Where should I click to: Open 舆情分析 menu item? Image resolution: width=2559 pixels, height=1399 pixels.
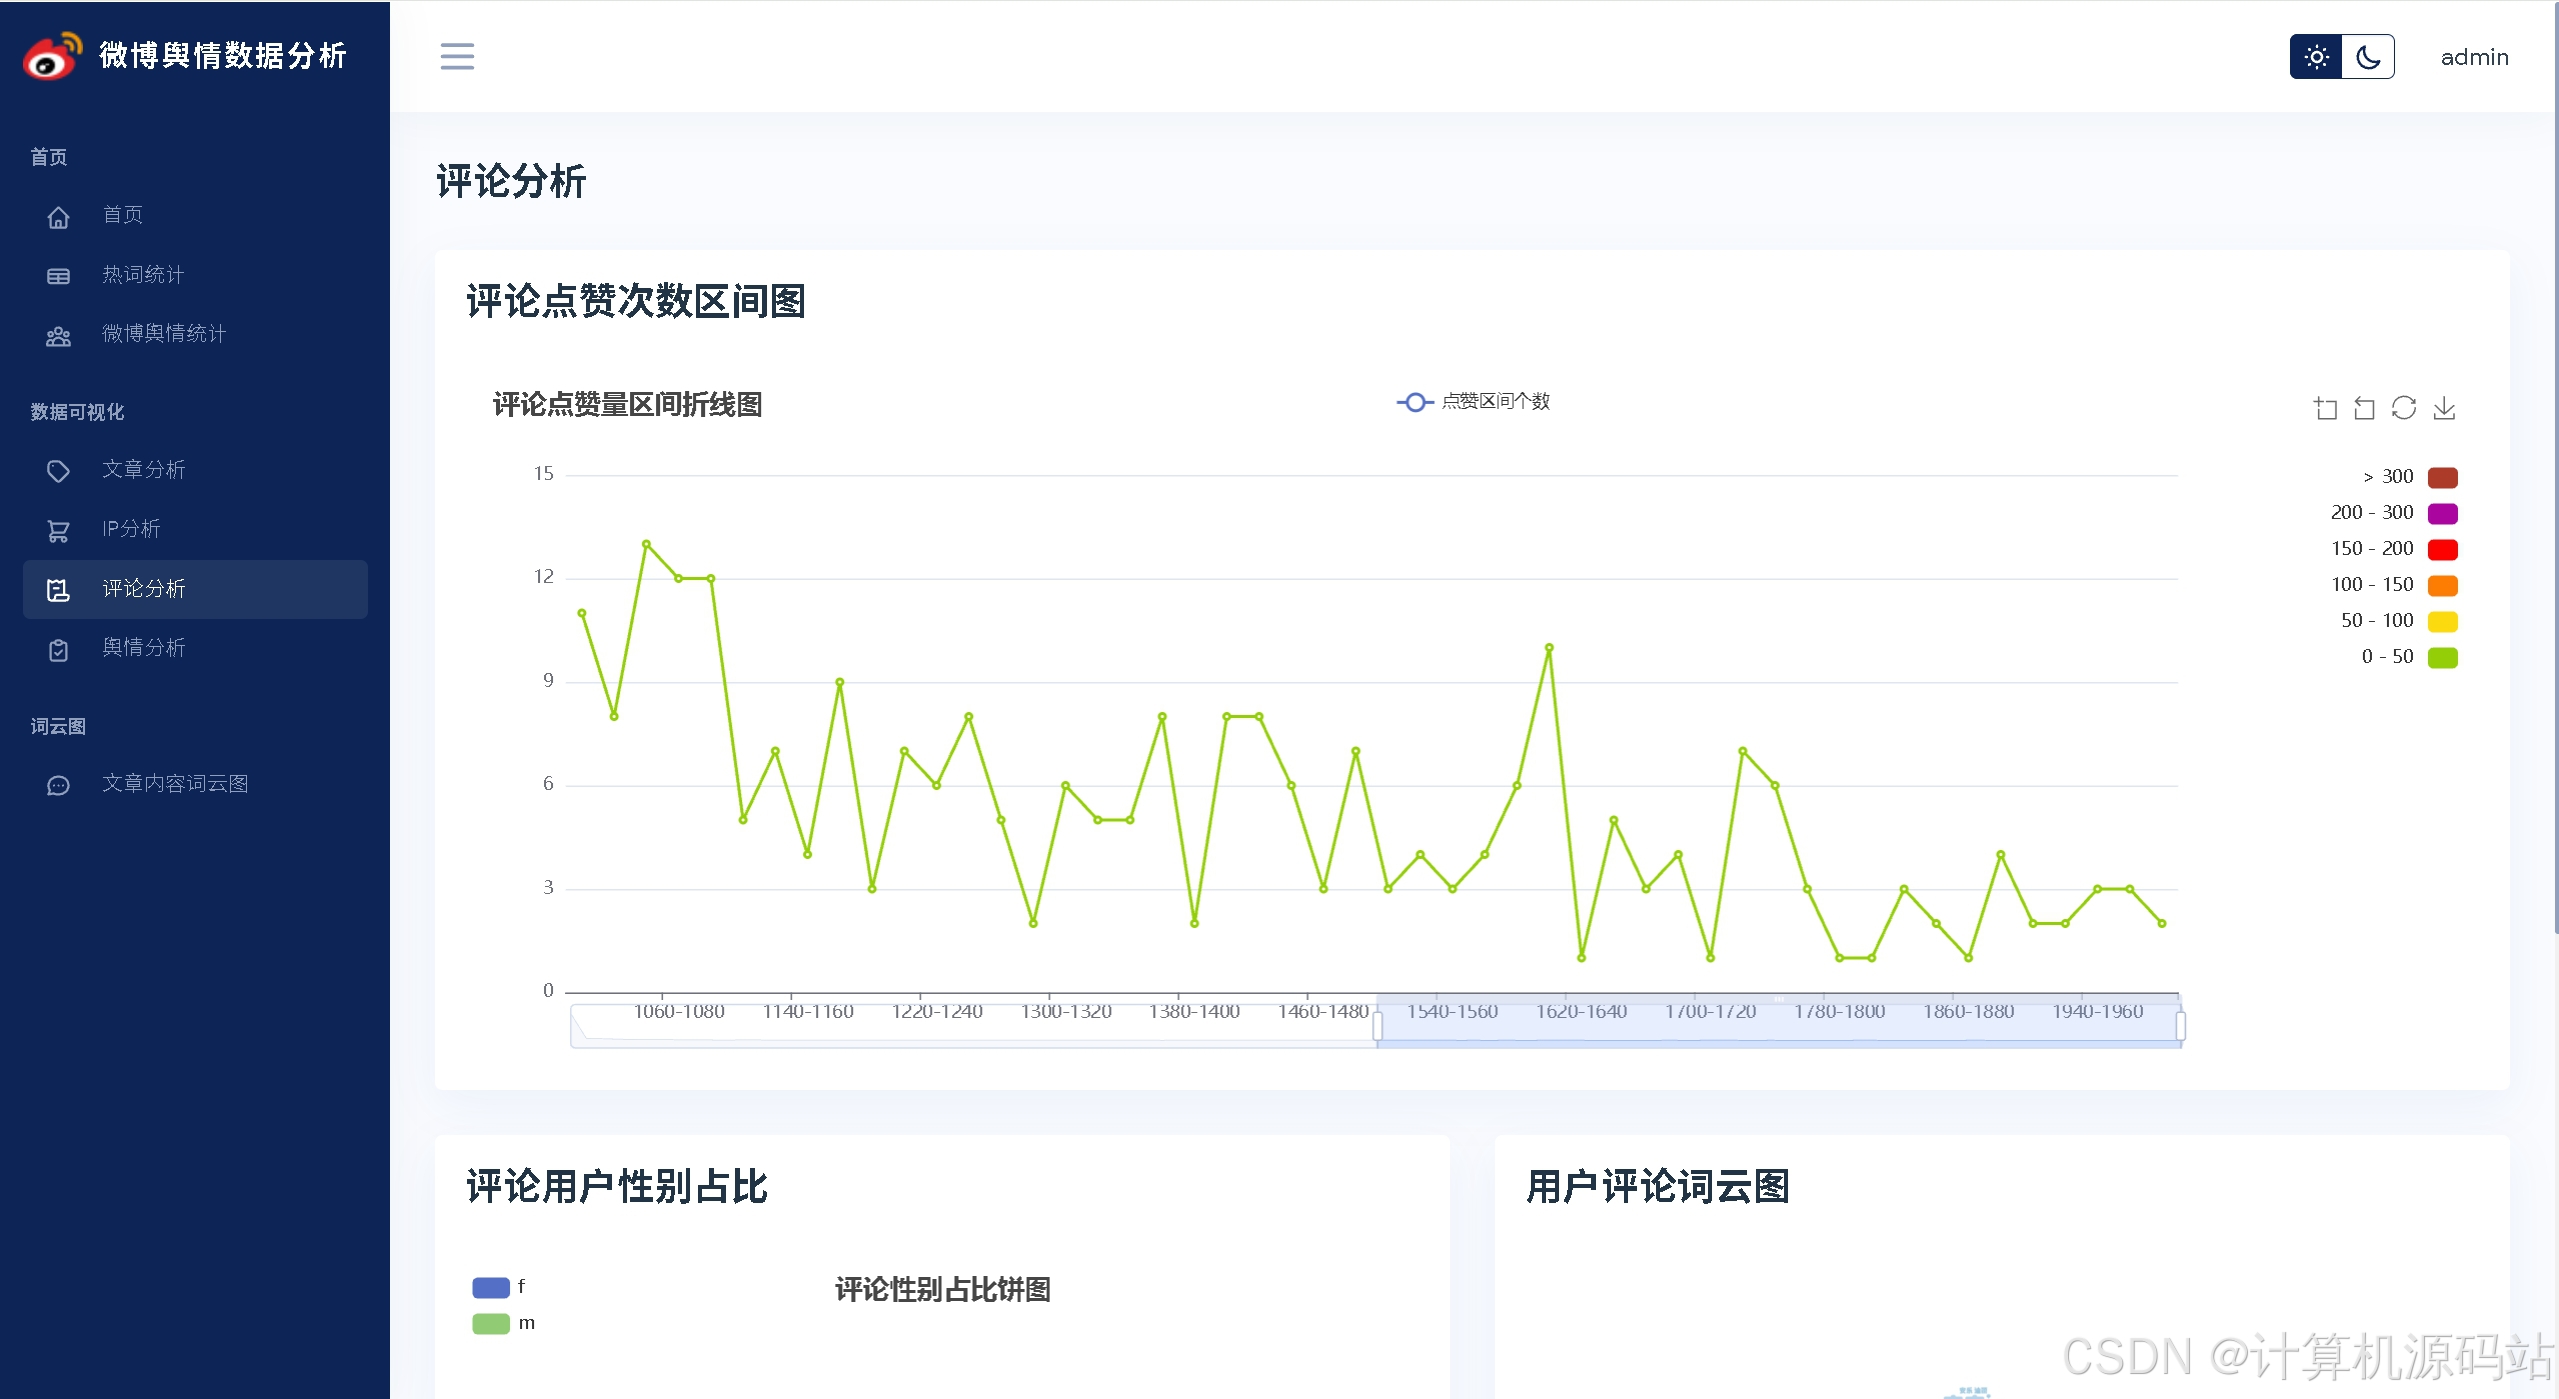144,648
